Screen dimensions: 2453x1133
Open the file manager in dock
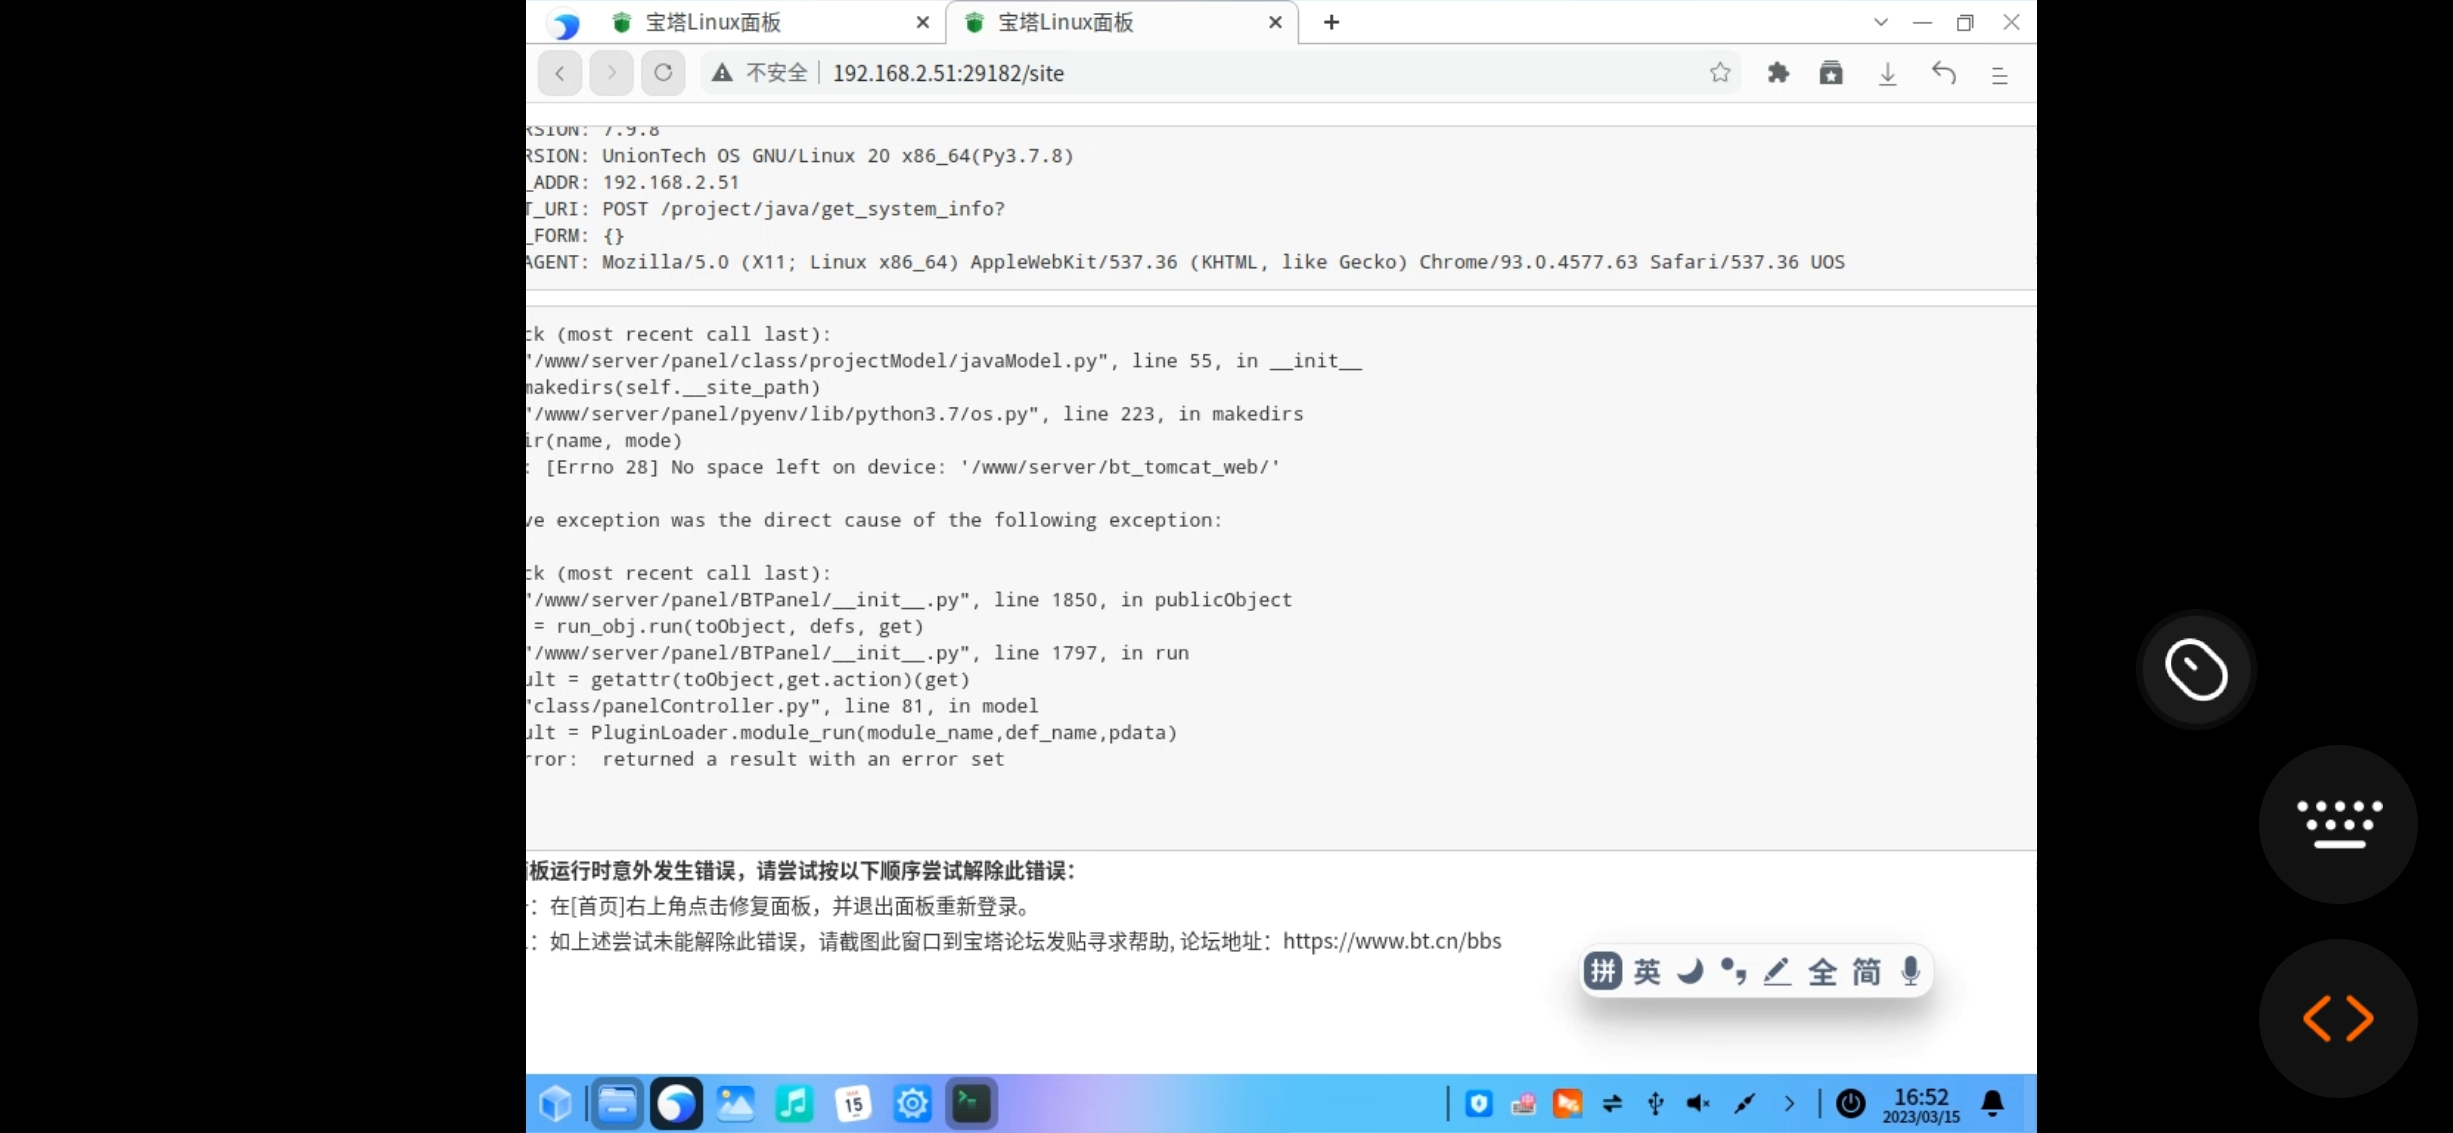pos(617,1104)
